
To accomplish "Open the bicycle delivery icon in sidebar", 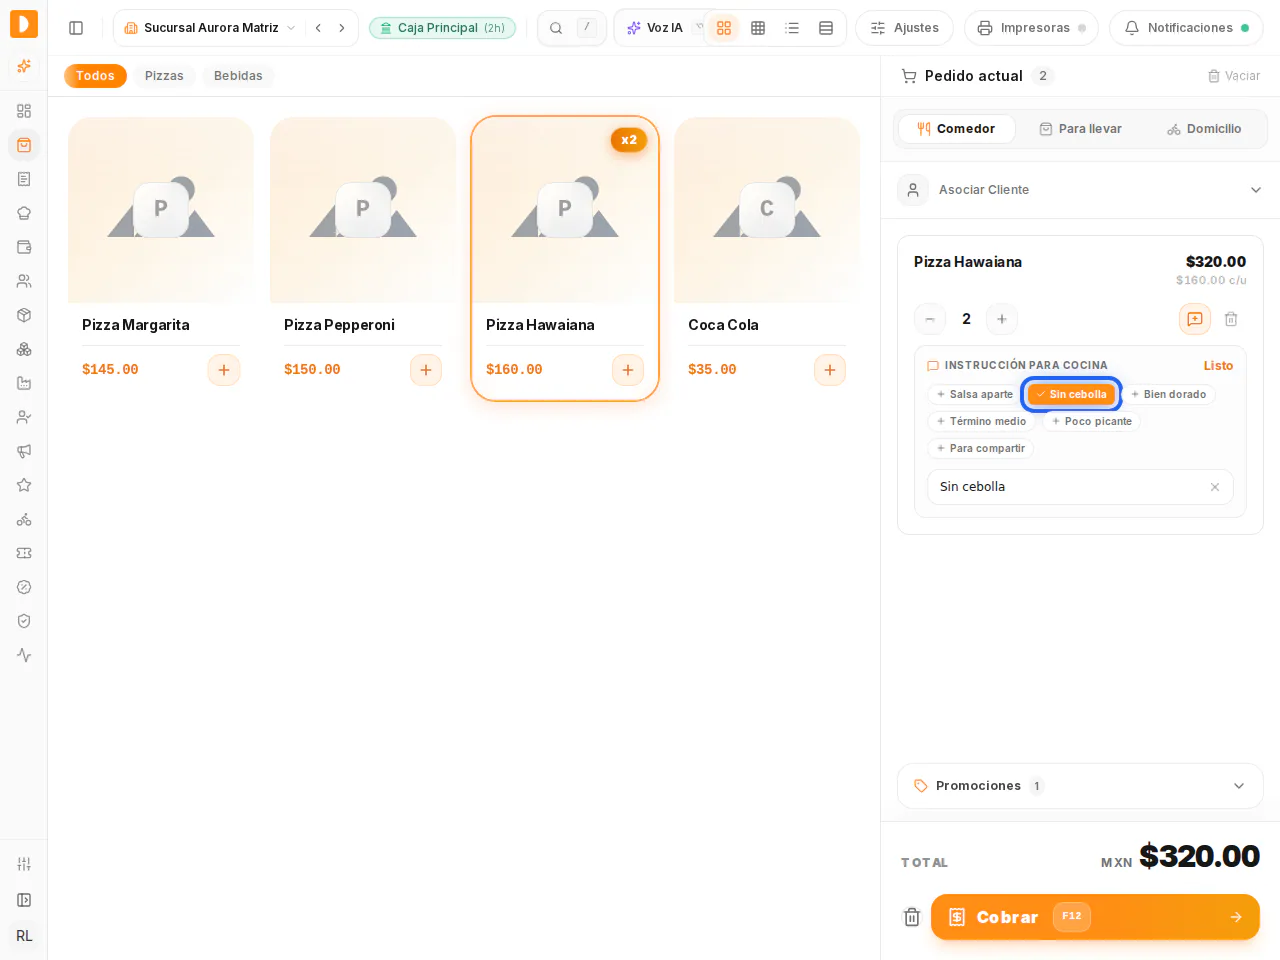I will point(24,519).
